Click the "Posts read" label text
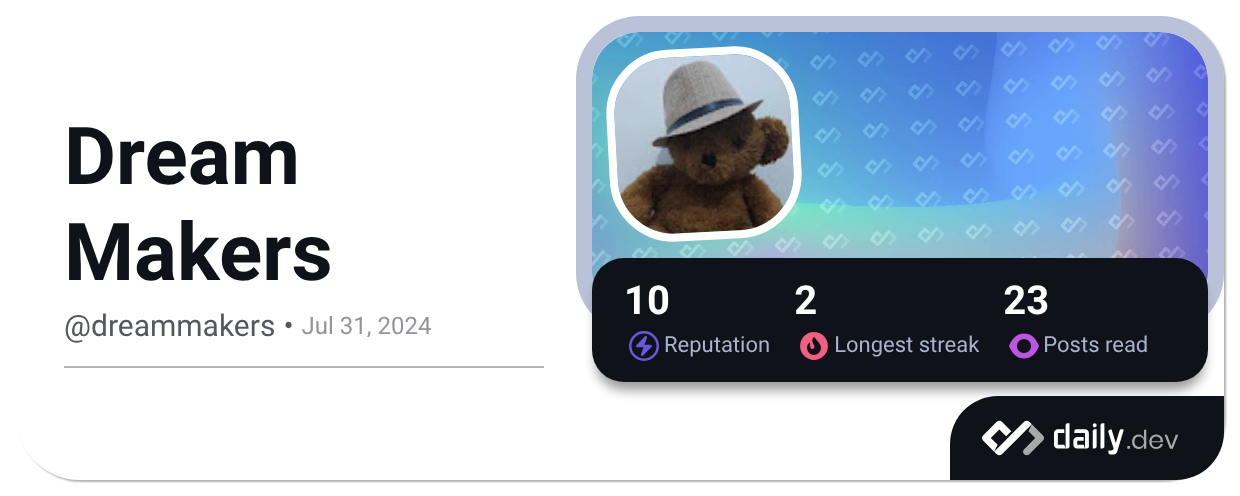Image resolution: width=1240 pixels, height=496 pixels. pos(1096,345)
